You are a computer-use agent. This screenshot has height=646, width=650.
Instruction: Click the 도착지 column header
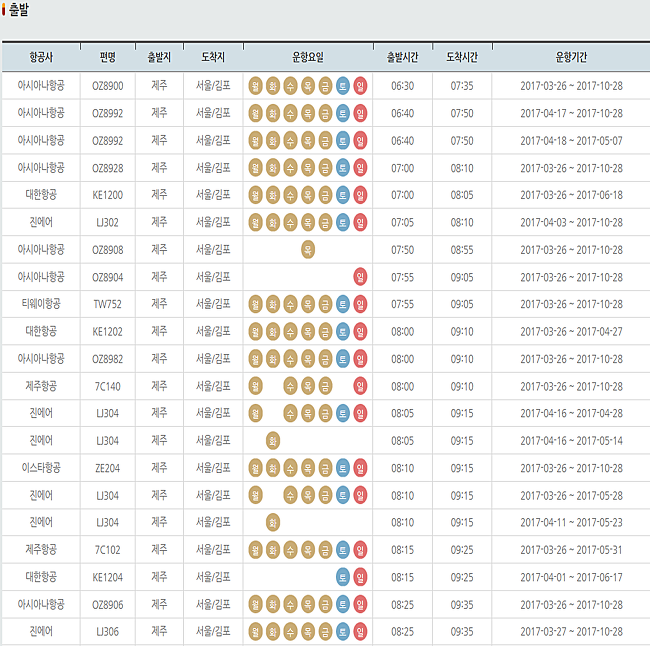click(213, 57)
